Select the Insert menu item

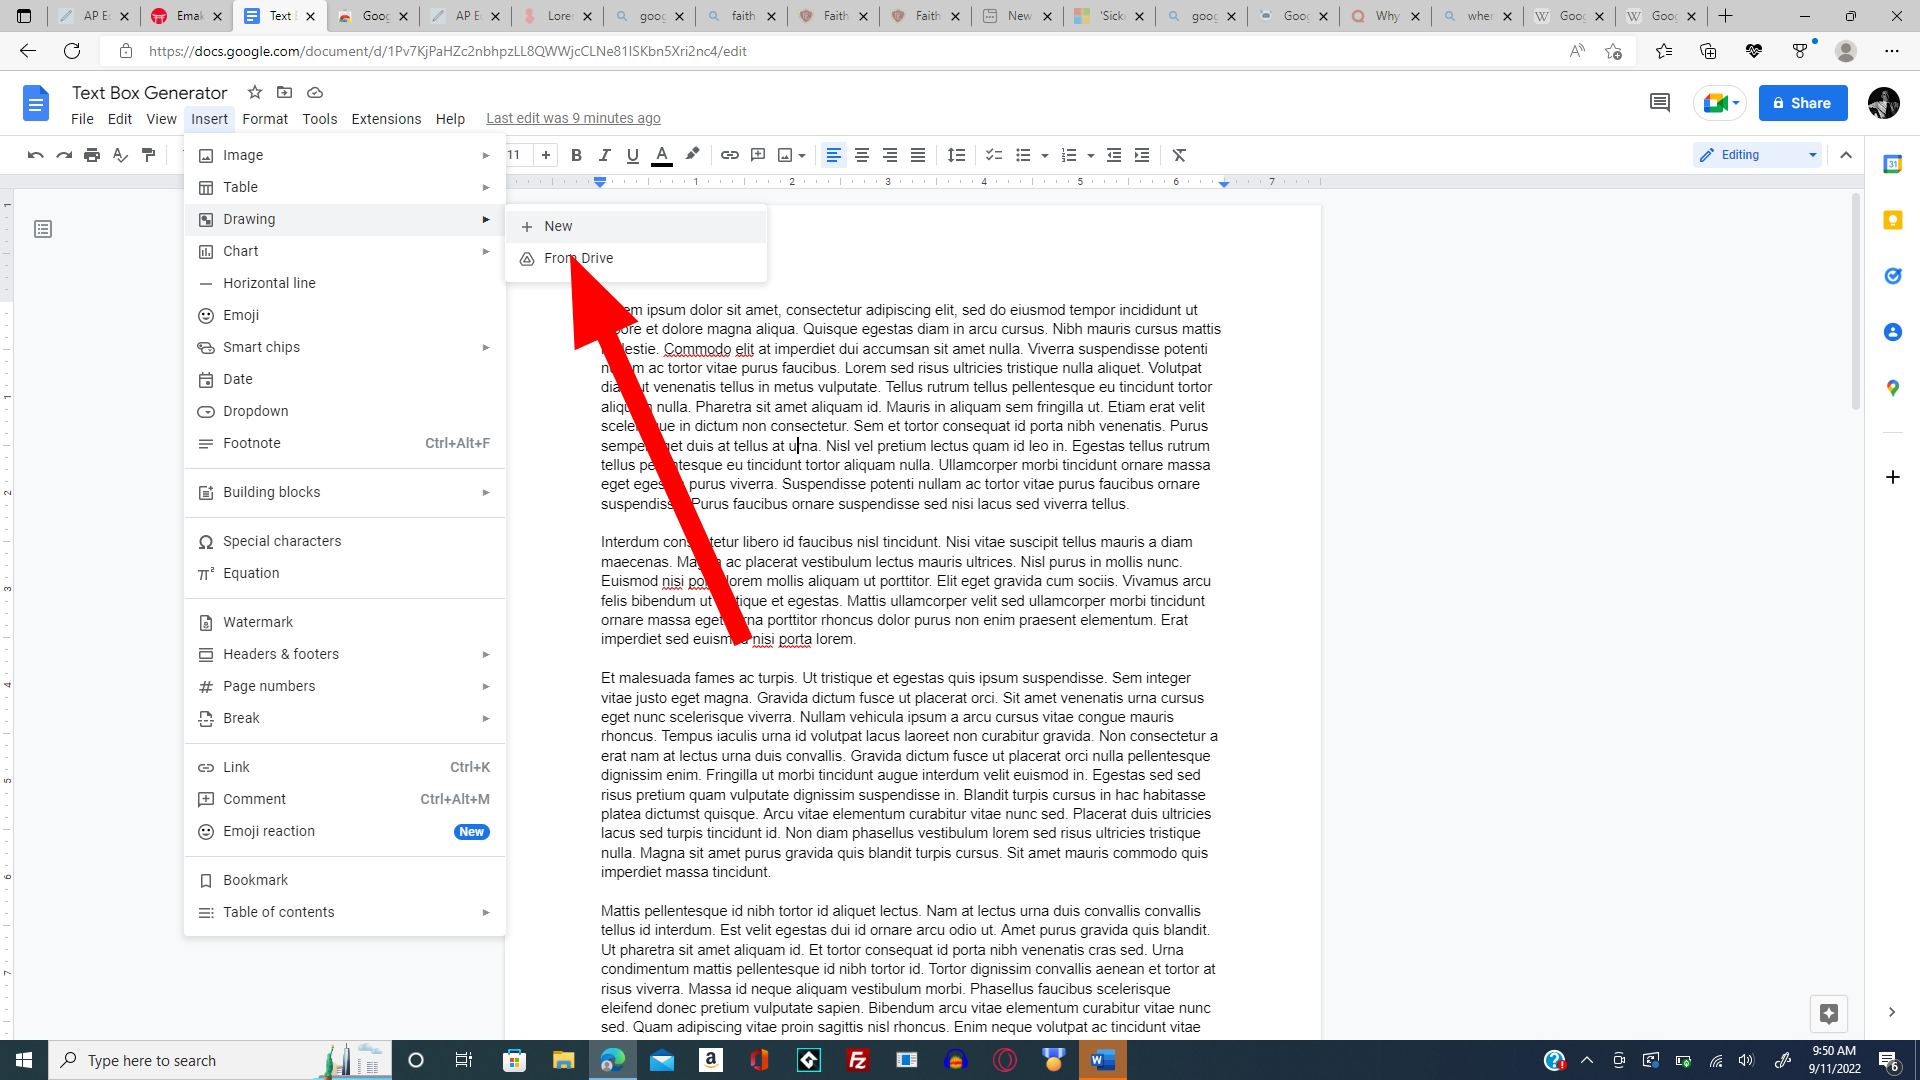[208, 119]
